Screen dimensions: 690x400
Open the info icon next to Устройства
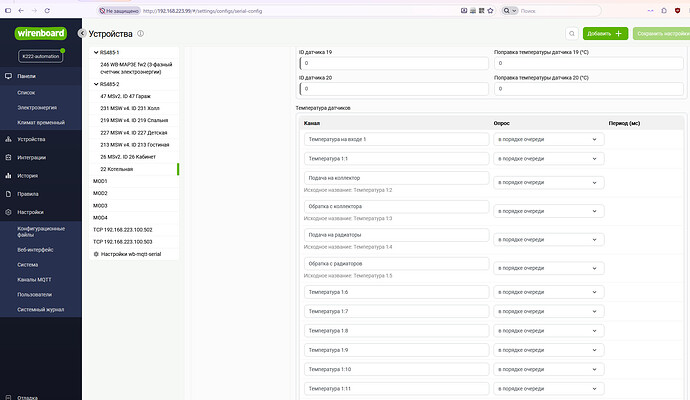[140, 33]
